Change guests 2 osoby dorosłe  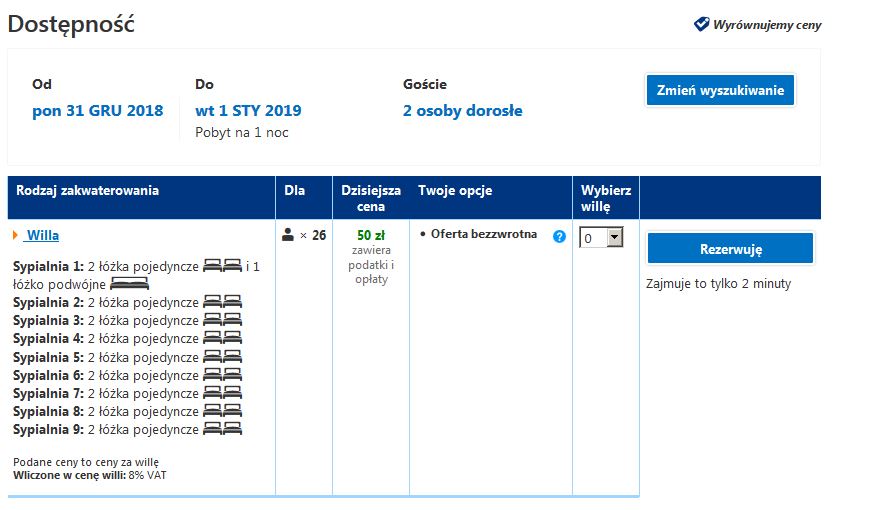[463, 110]
